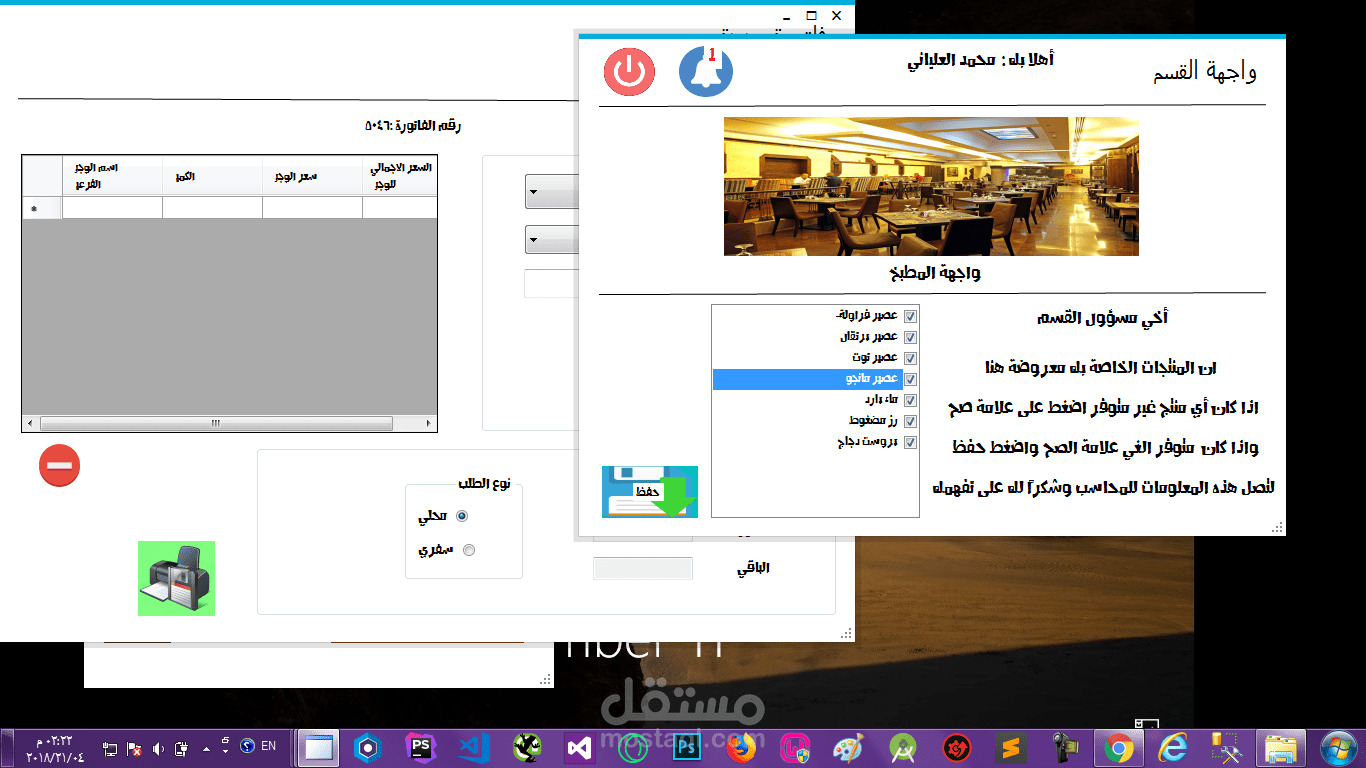Click the الباقي remaining amount field
This screenshot has width=1366, height=768.
643,569
